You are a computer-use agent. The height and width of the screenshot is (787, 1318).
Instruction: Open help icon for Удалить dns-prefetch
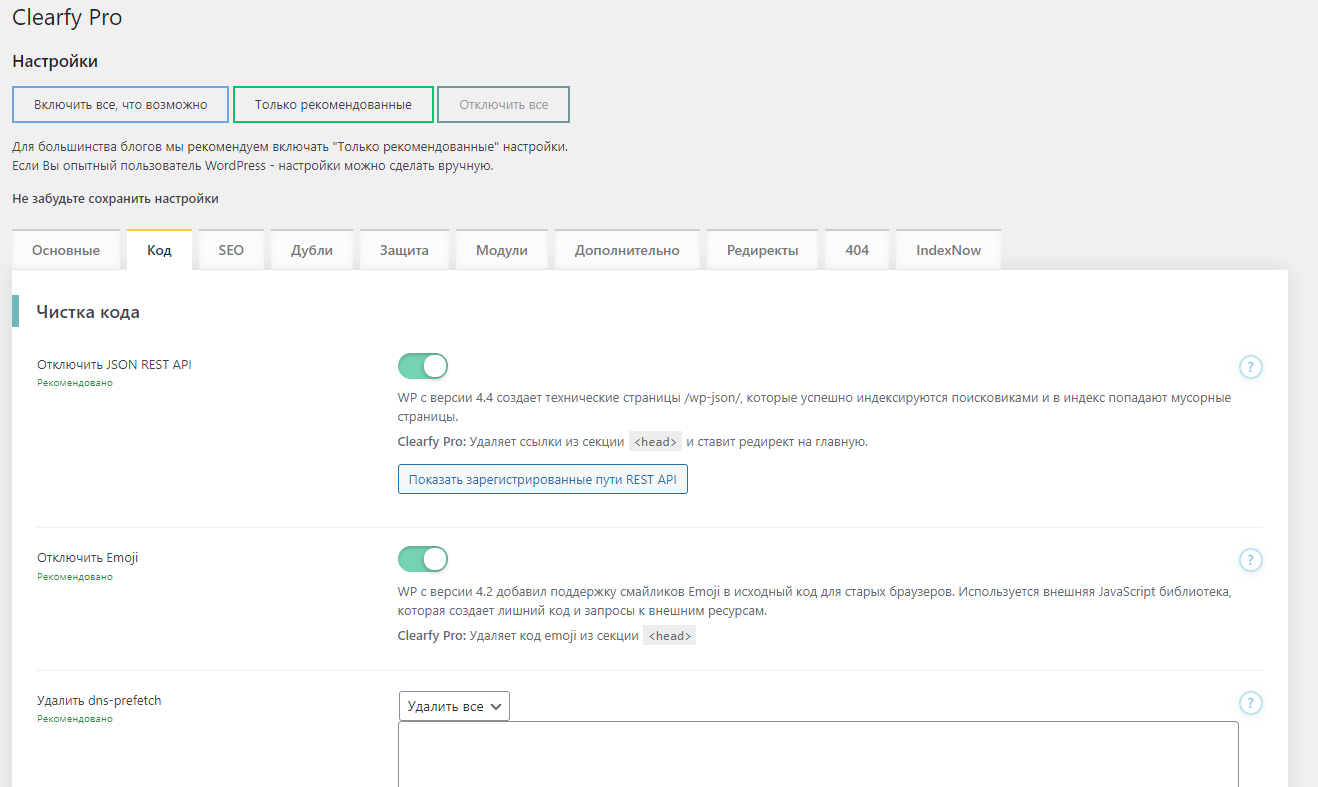[x=1251, y=703]
